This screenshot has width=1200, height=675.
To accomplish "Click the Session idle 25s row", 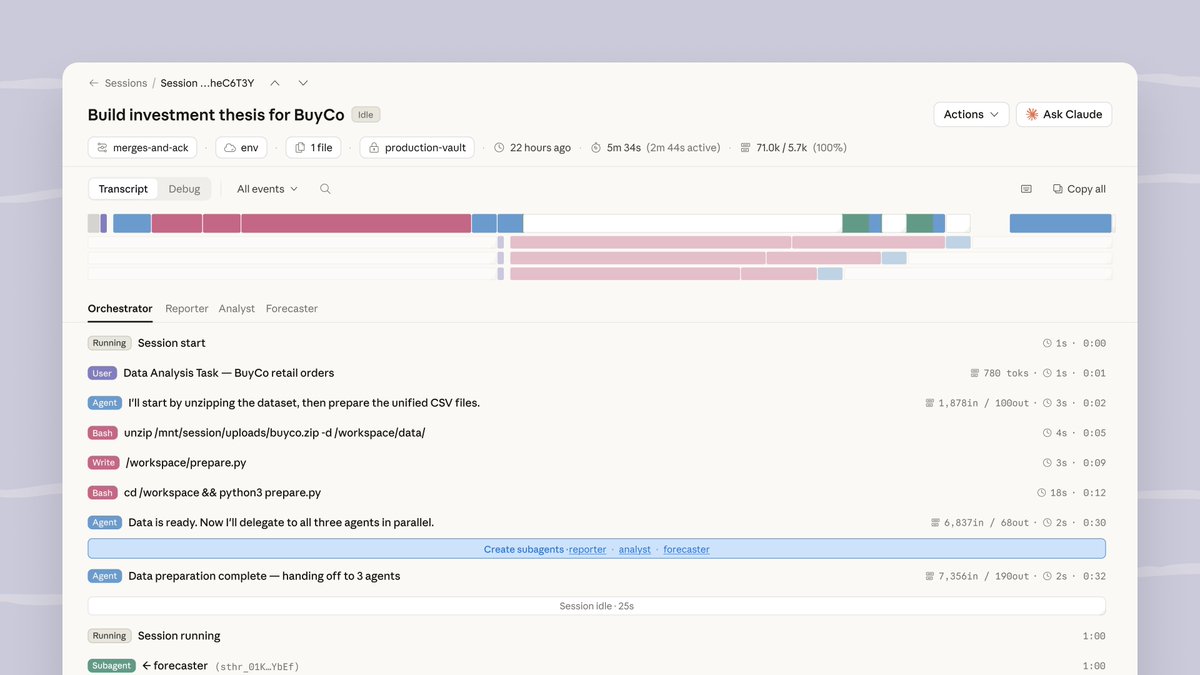I will (596, 605).
